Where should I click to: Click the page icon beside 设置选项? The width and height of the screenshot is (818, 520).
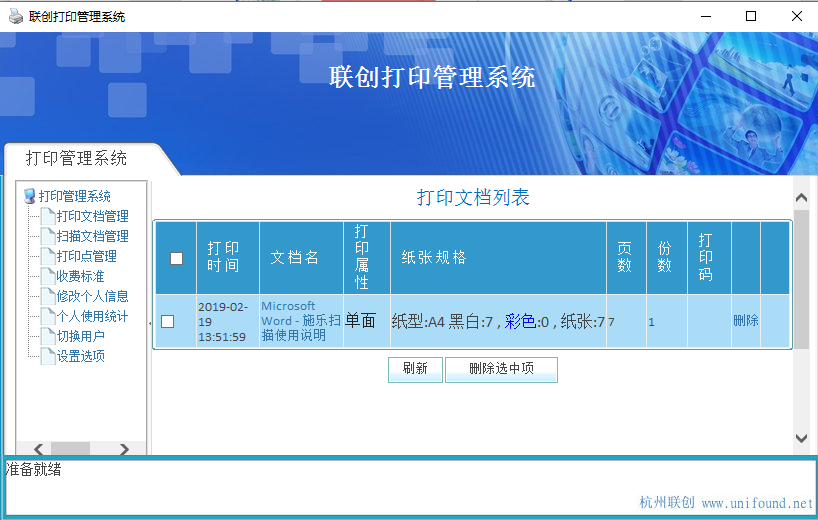47,356
